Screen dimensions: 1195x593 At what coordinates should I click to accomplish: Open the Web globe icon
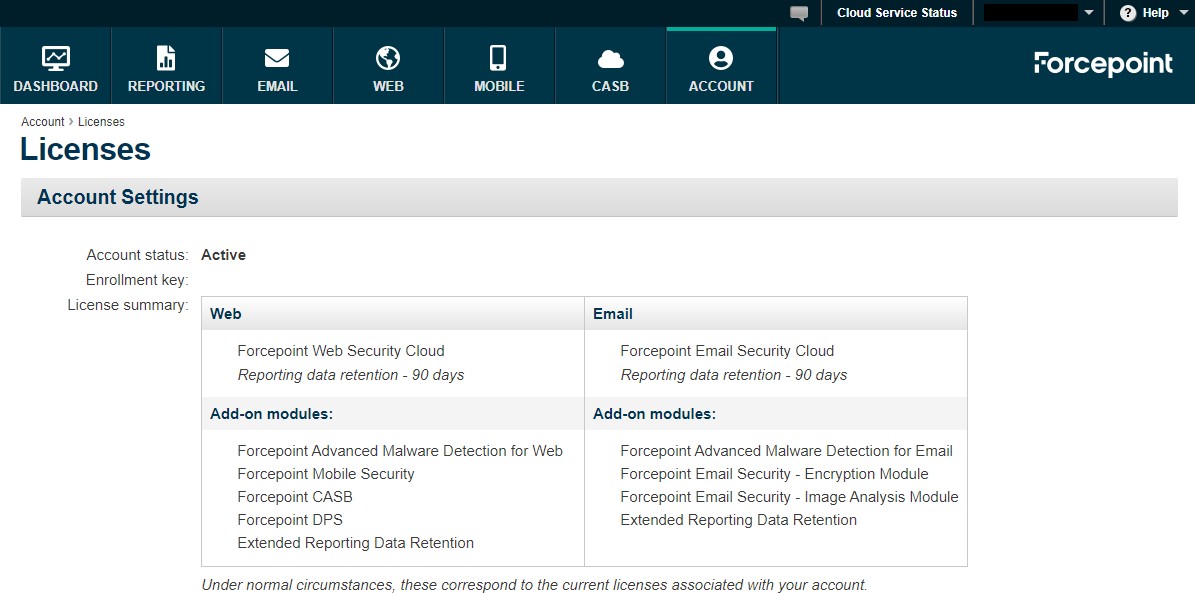(x=388, y=58)
